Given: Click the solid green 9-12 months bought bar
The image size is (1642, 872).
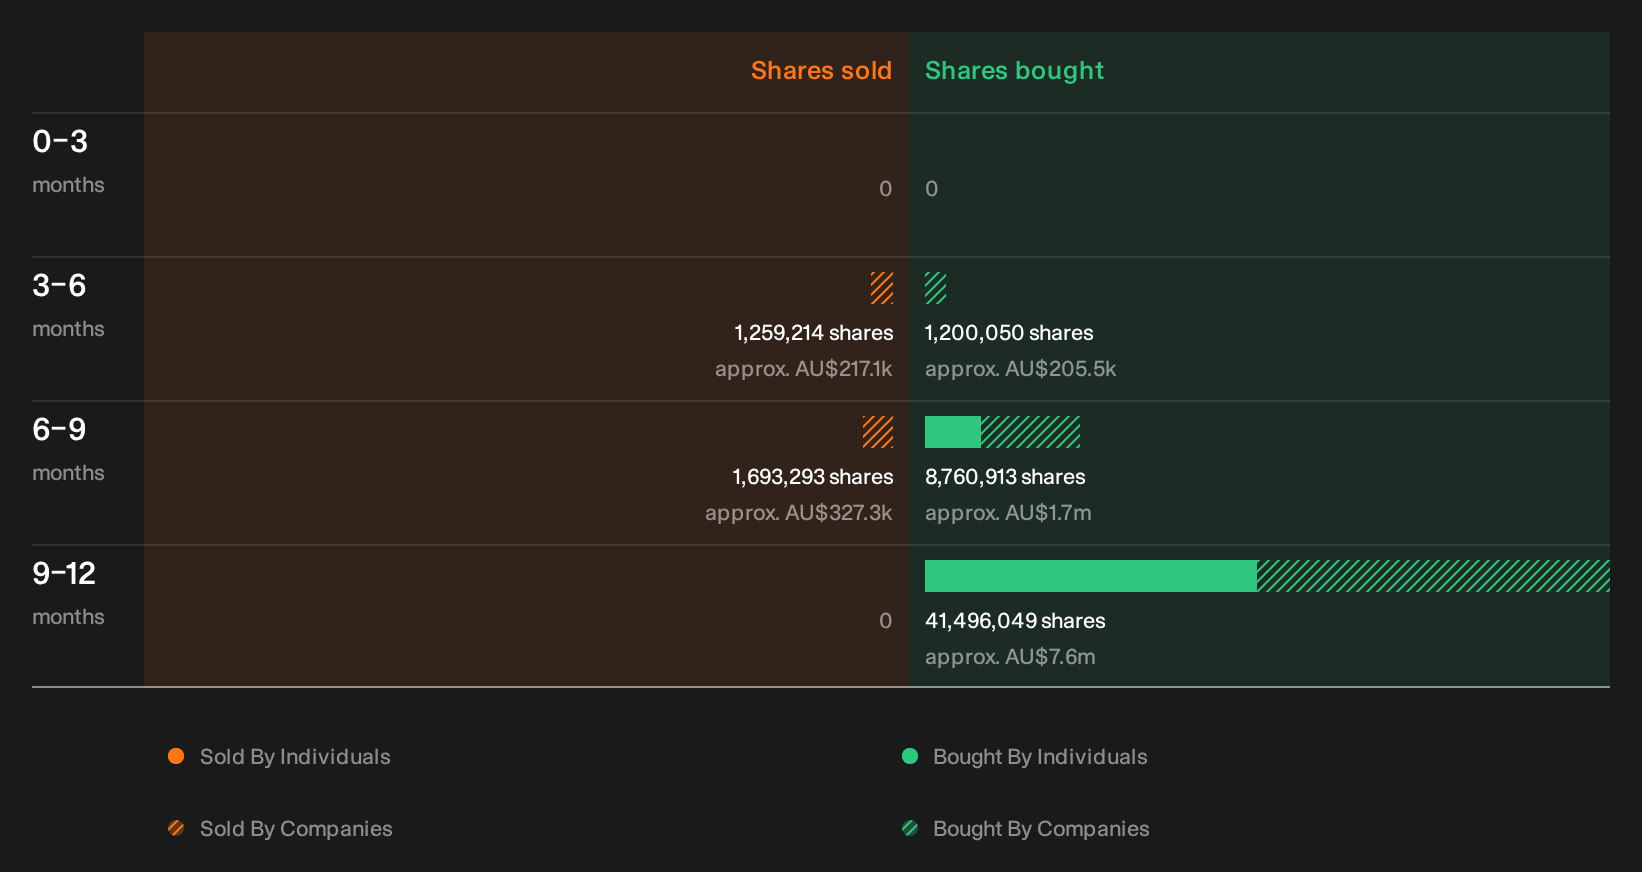Looking at the screenshot, I should click(1091, 576).
